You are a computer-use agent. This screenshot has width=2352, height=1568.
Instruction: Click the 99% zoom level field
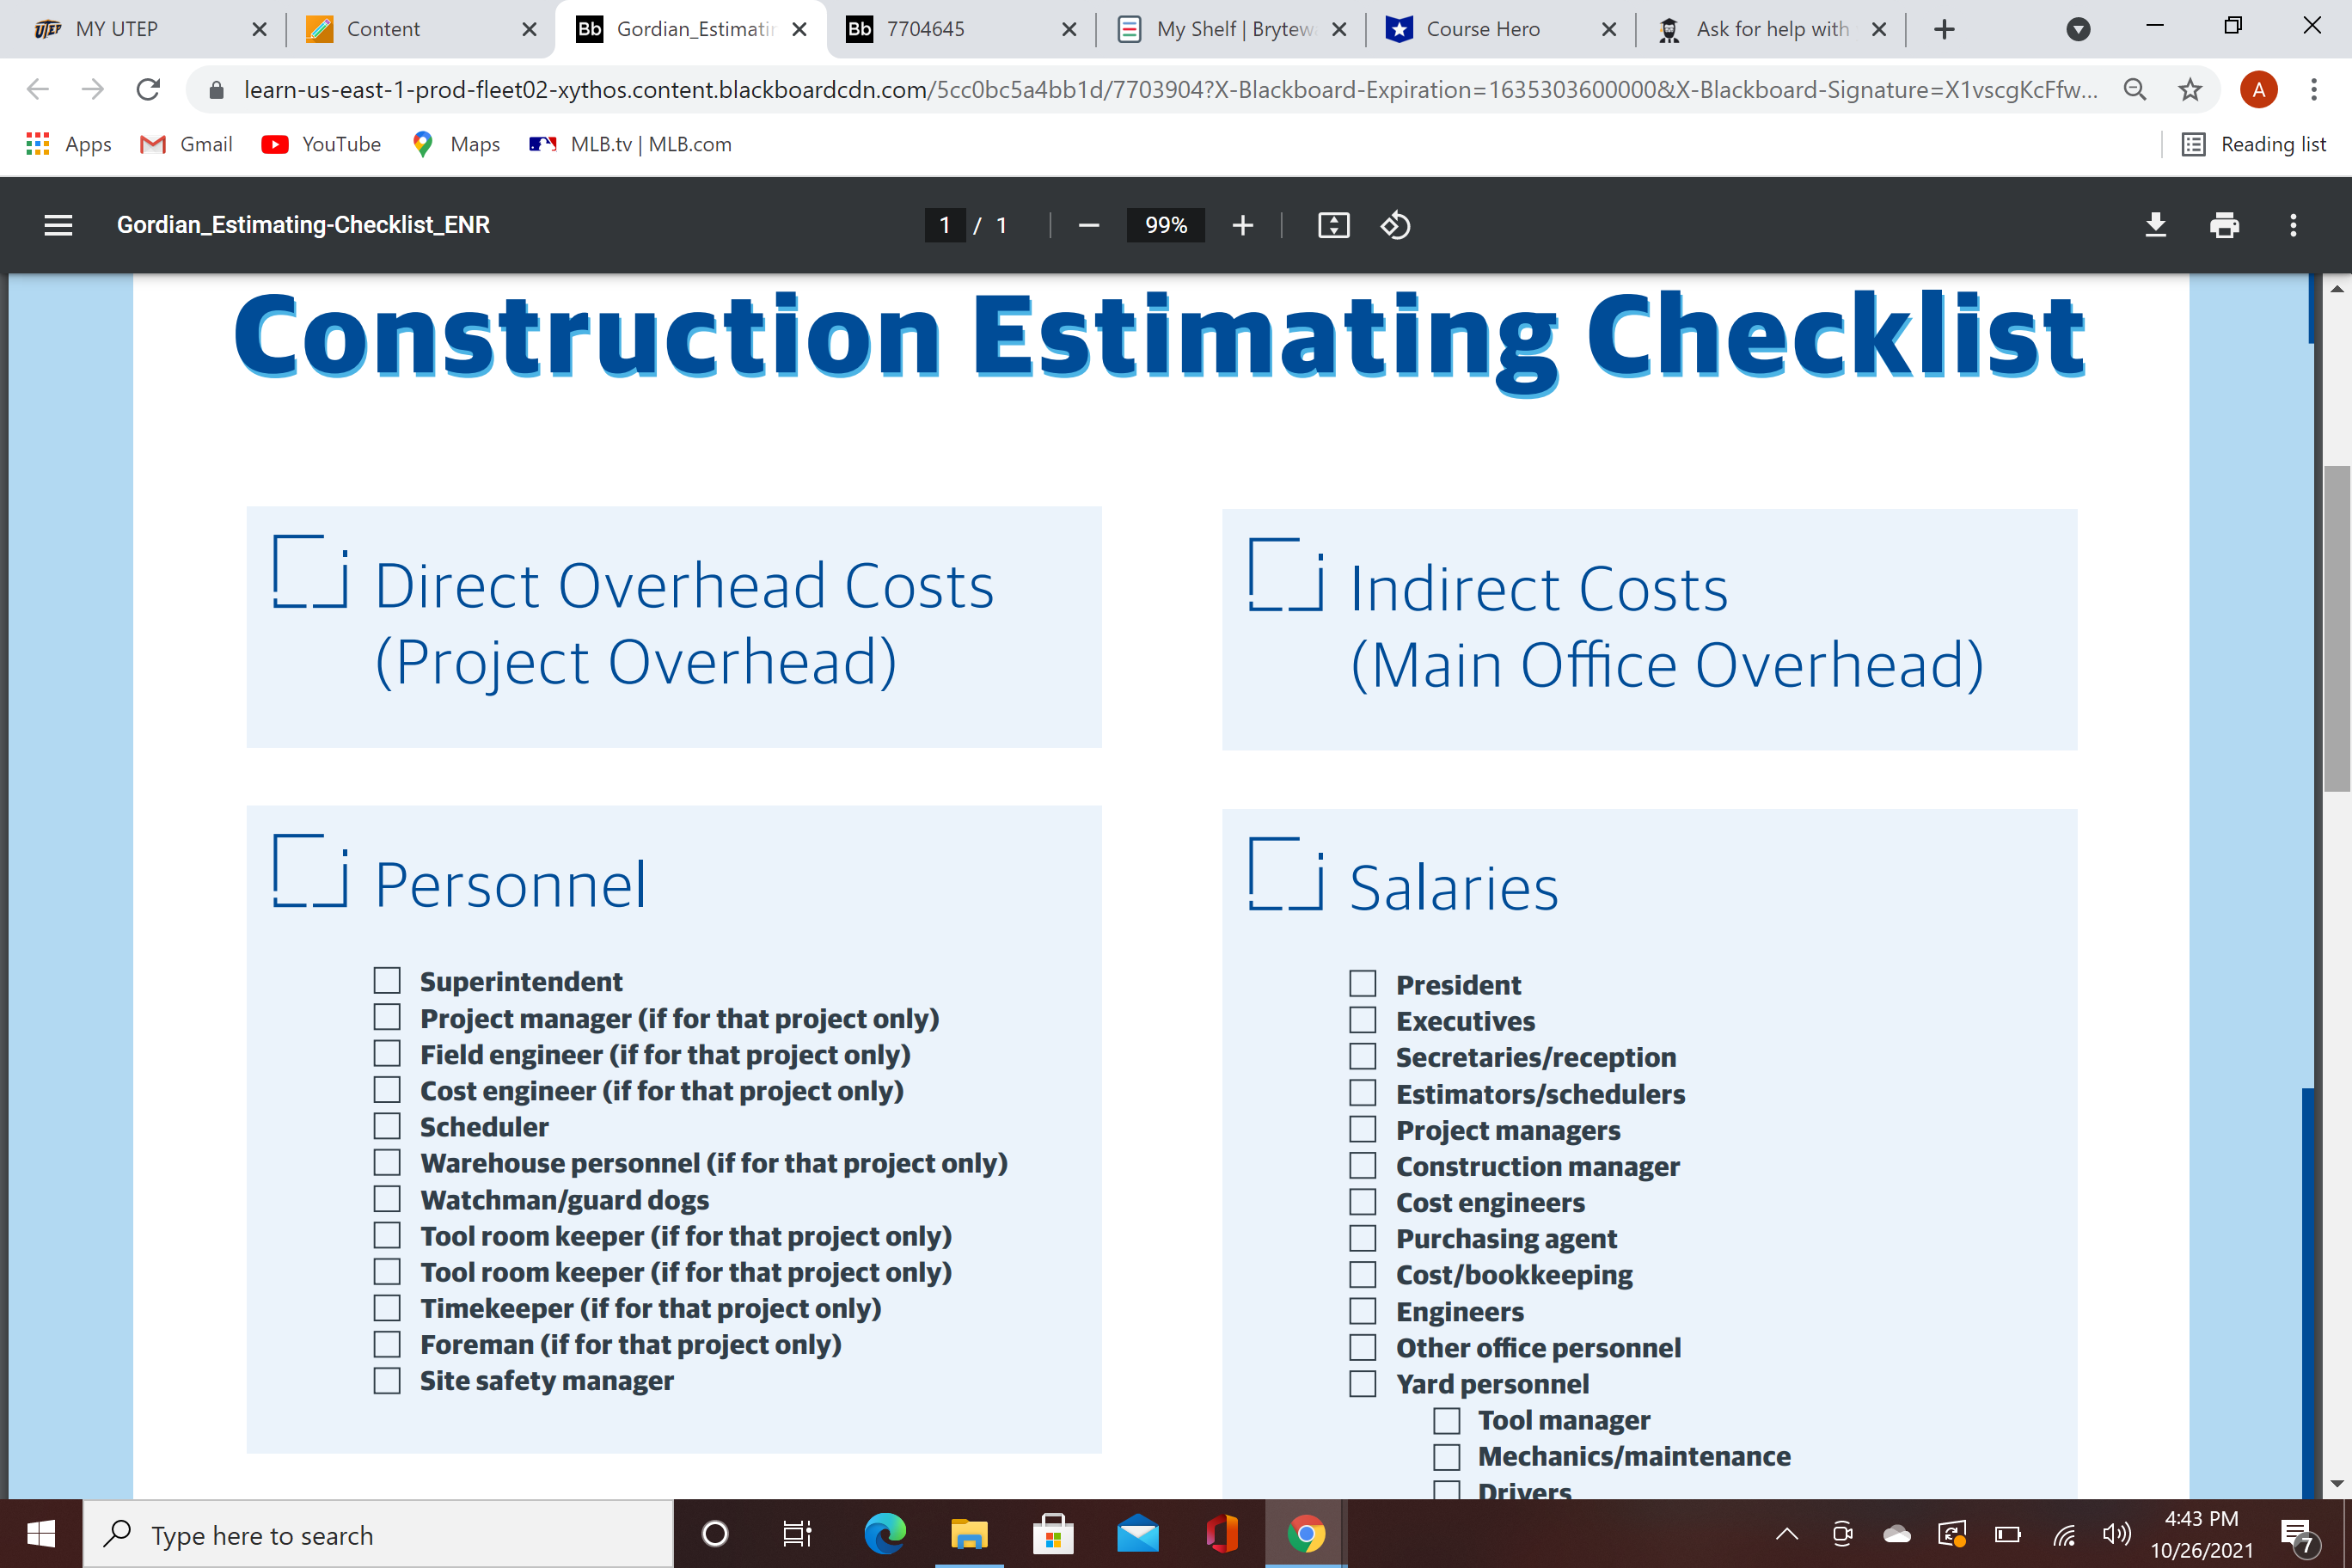1165,225
